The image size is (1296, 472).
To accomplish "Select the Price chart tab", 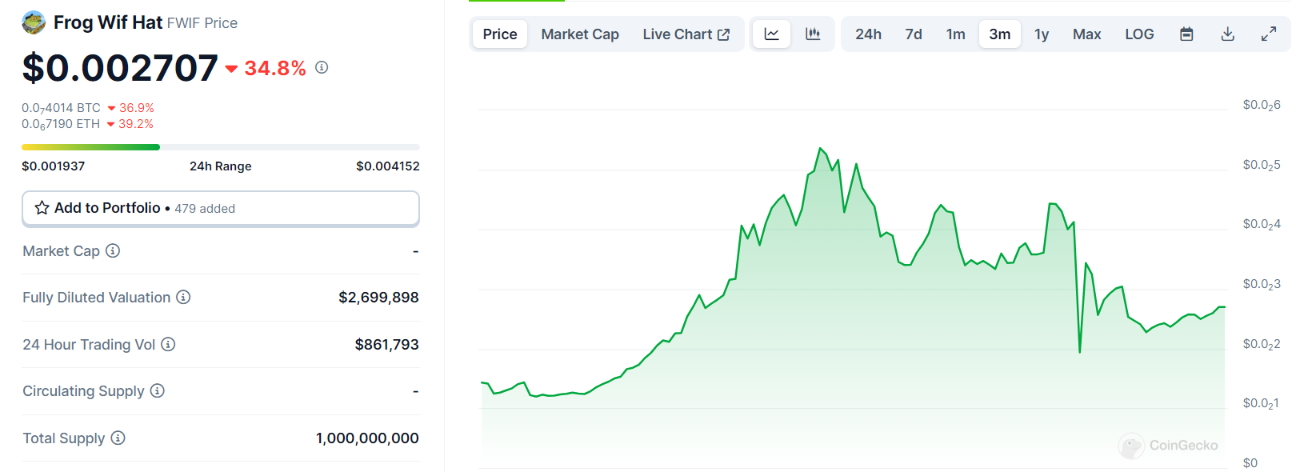I will pos(500,34).
